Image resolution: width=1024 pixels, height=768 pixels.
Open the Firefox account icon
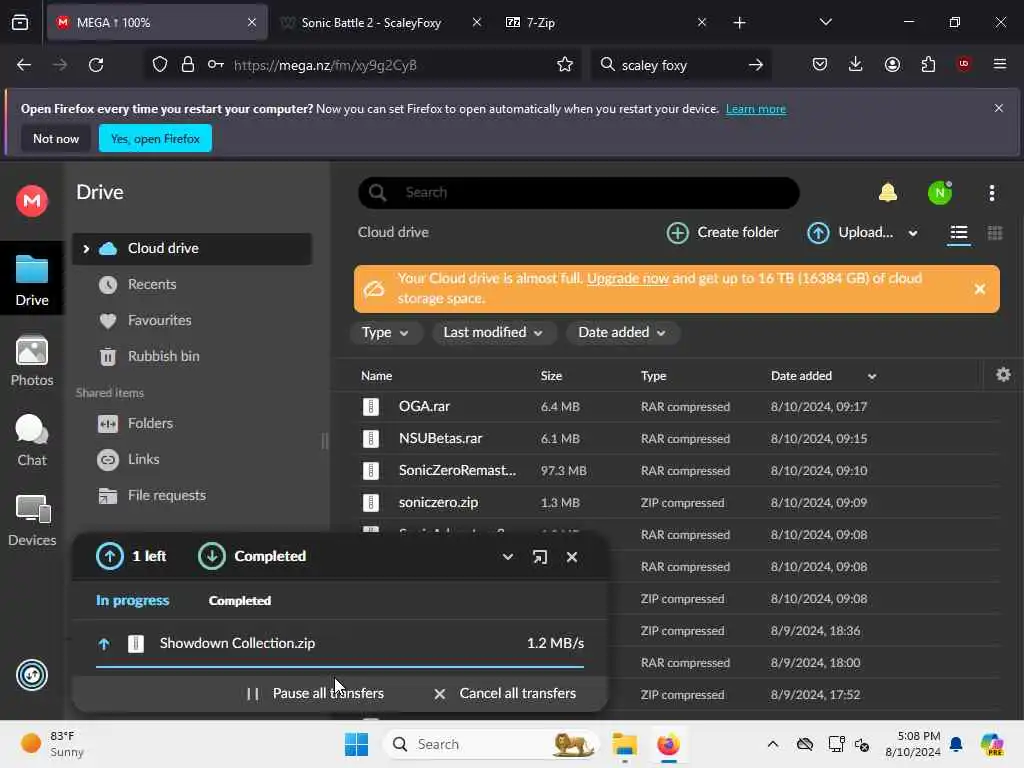(892, 64)
